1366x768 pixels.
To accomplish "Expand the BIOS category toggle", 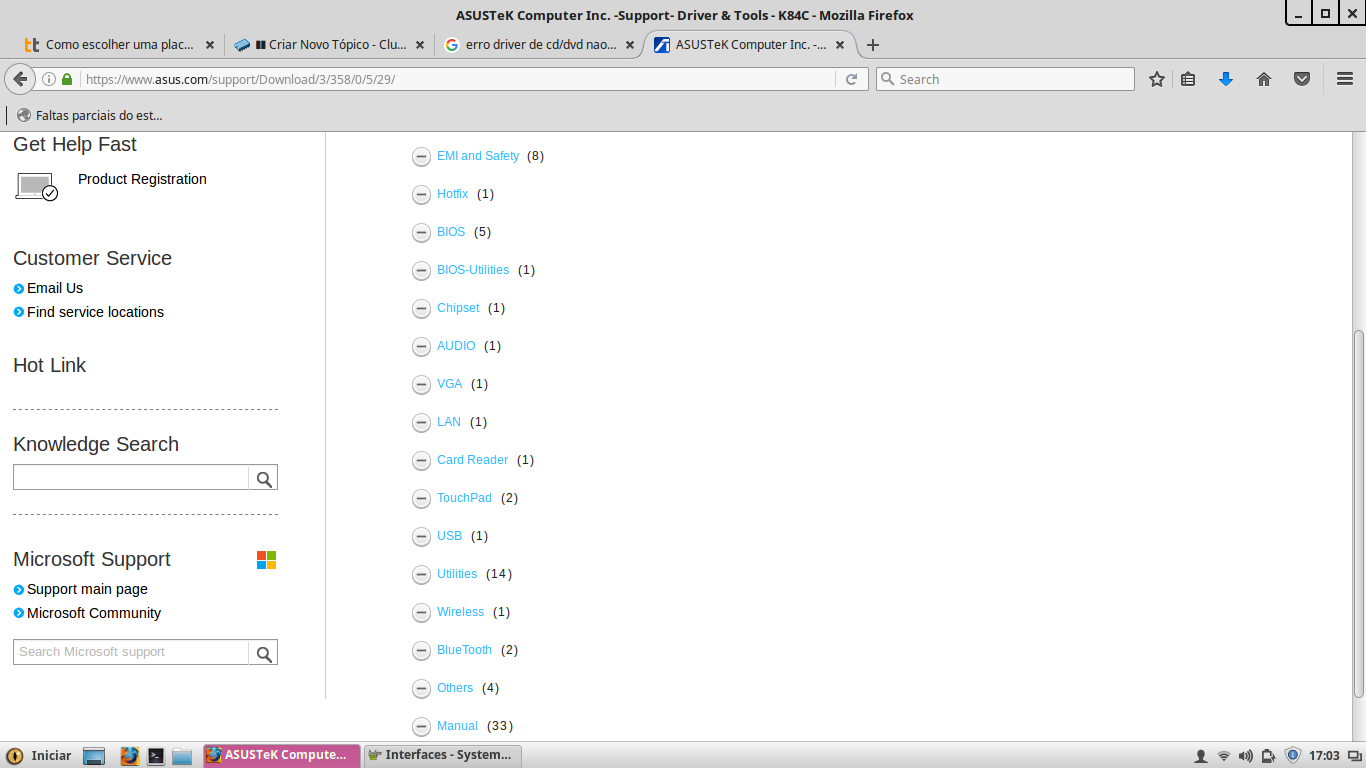I will [x=421, y=232].
